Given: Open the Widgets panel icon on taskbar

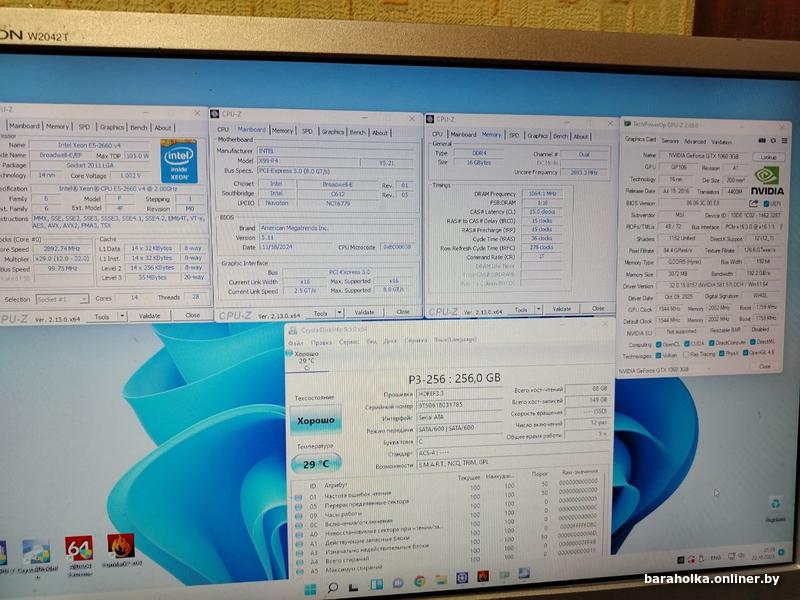Looking at the screenshot, I should point(377,585).
